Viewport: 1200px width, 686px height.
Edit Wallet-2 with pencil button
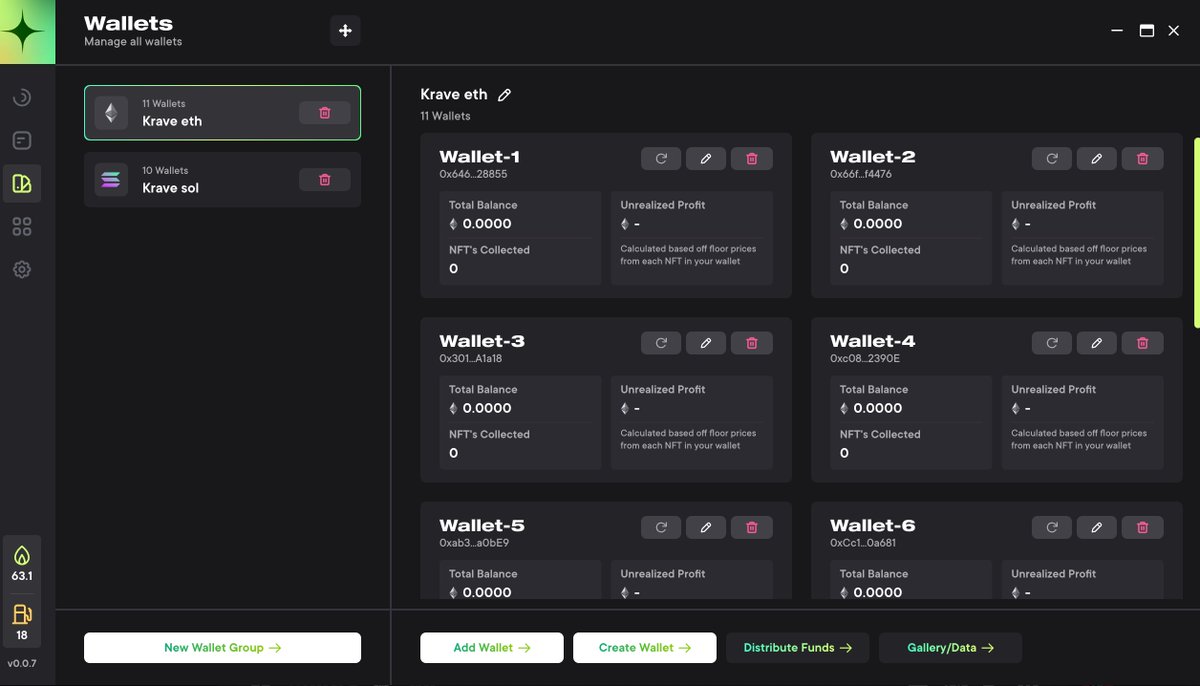(x=1097, y=159)
